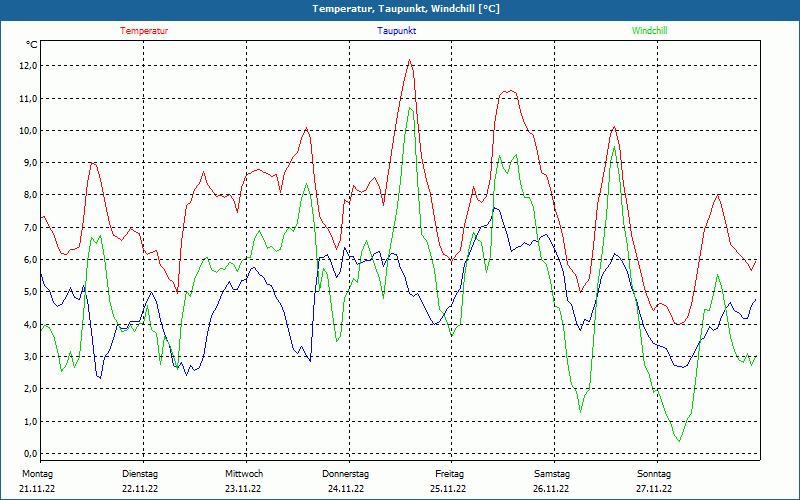This screenshot has height=500, width=800.
Task: Click the date 23.11.22
Action: (243, 489)
